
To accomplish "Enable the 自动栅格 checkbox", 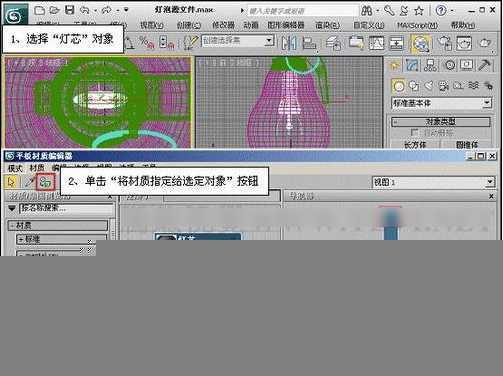I will (414, 133).
